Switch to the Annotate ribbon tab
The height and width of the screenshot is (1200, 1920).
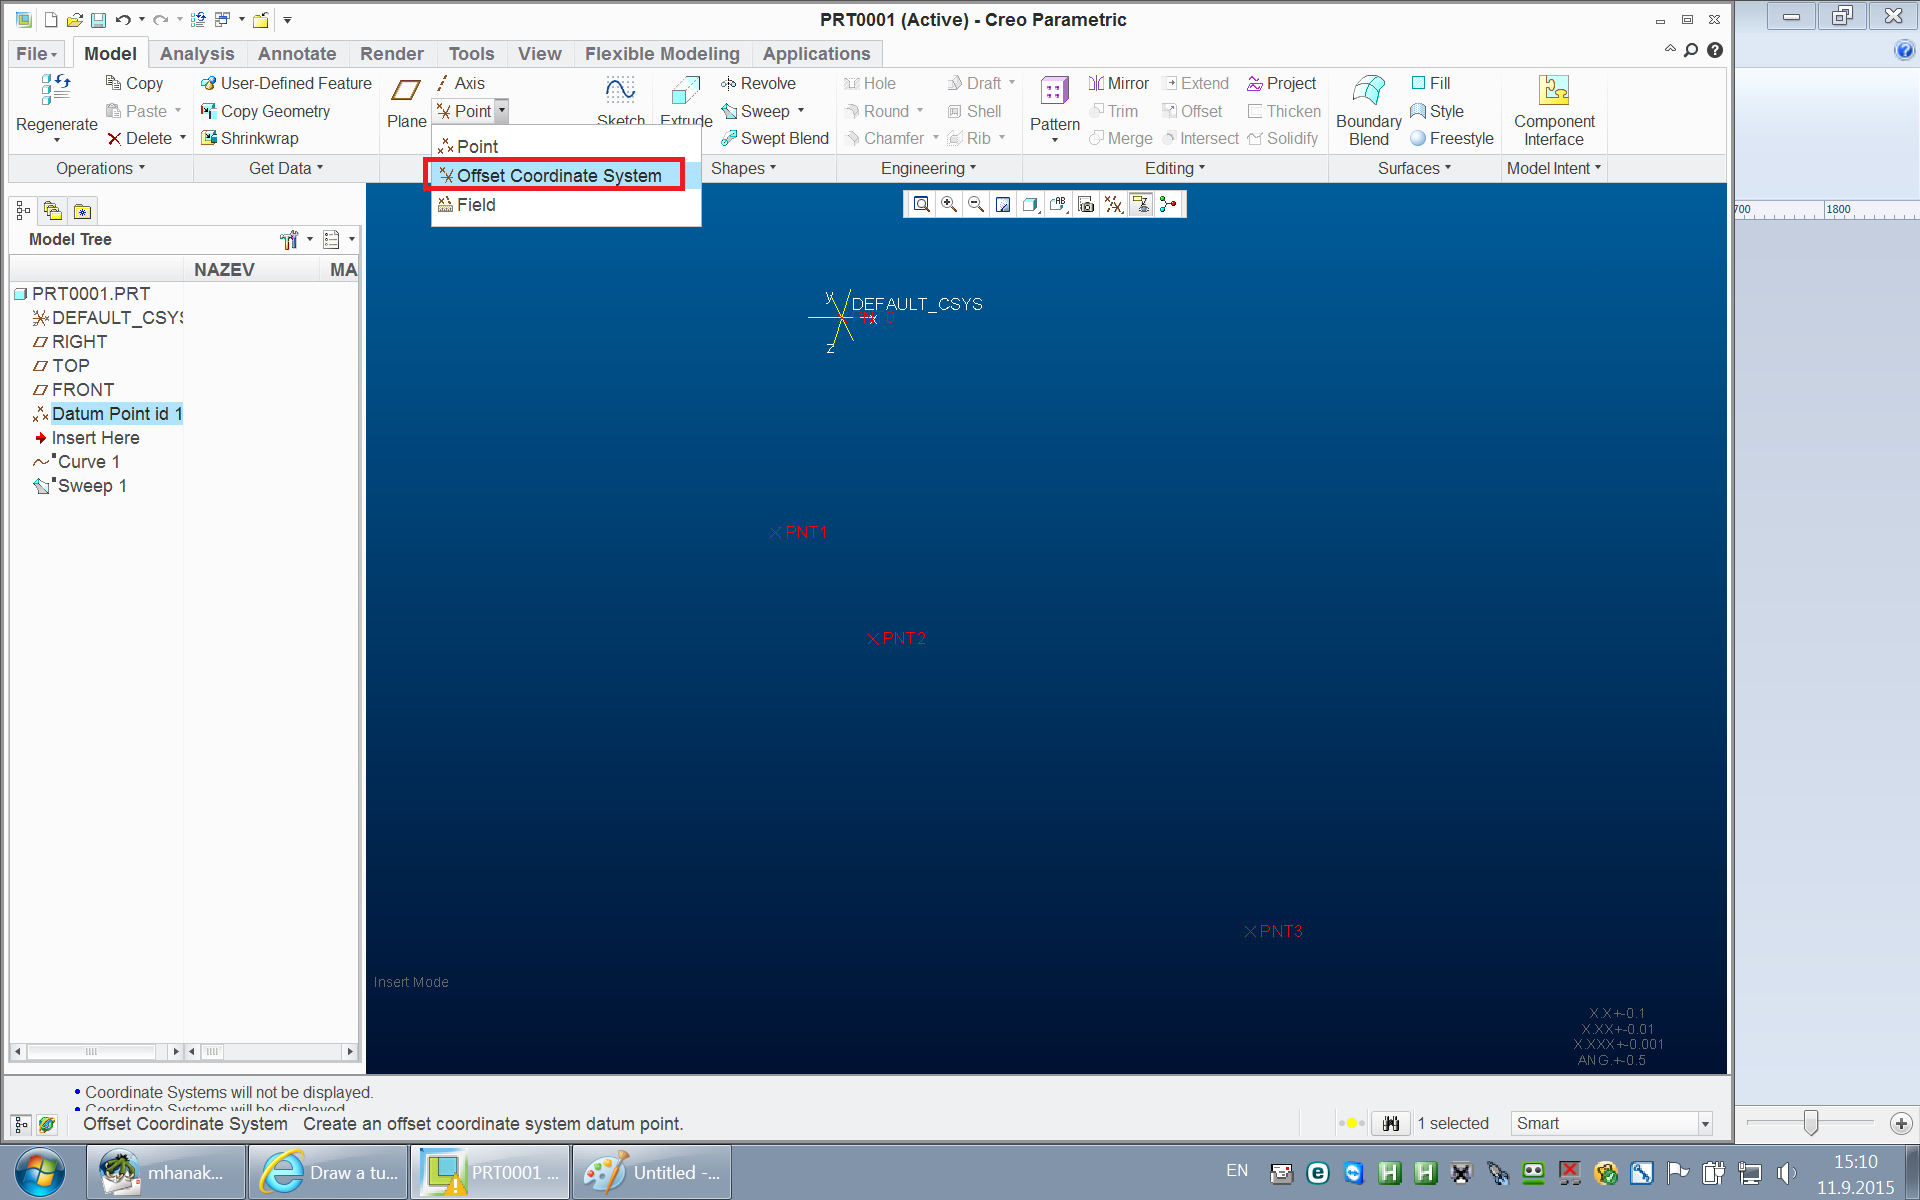297,54
